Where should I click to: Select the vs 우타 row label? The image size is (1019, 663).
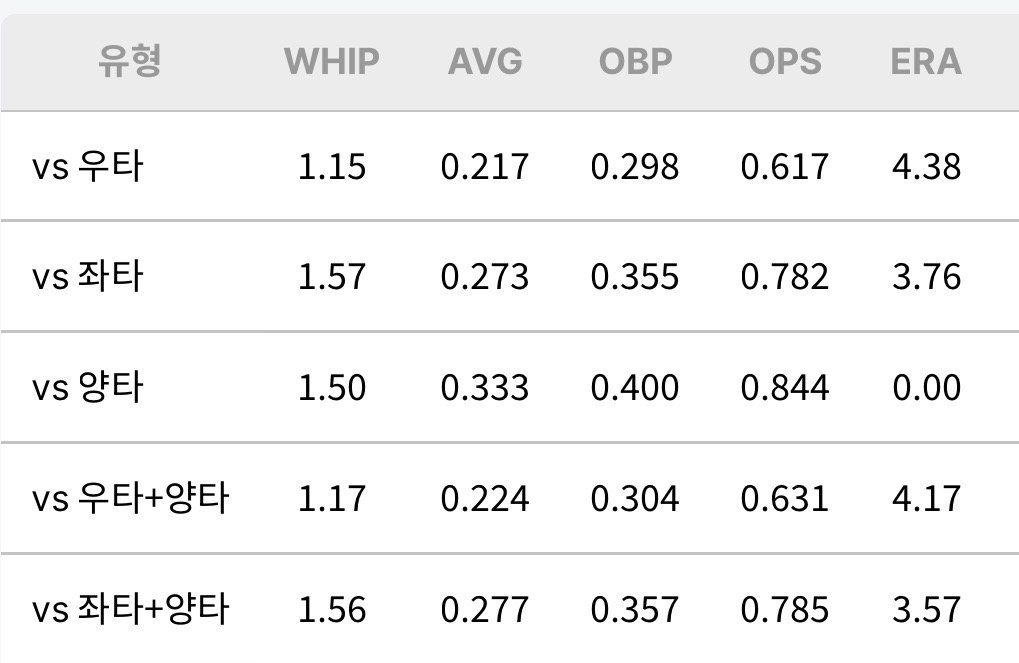tap(87, 166)
